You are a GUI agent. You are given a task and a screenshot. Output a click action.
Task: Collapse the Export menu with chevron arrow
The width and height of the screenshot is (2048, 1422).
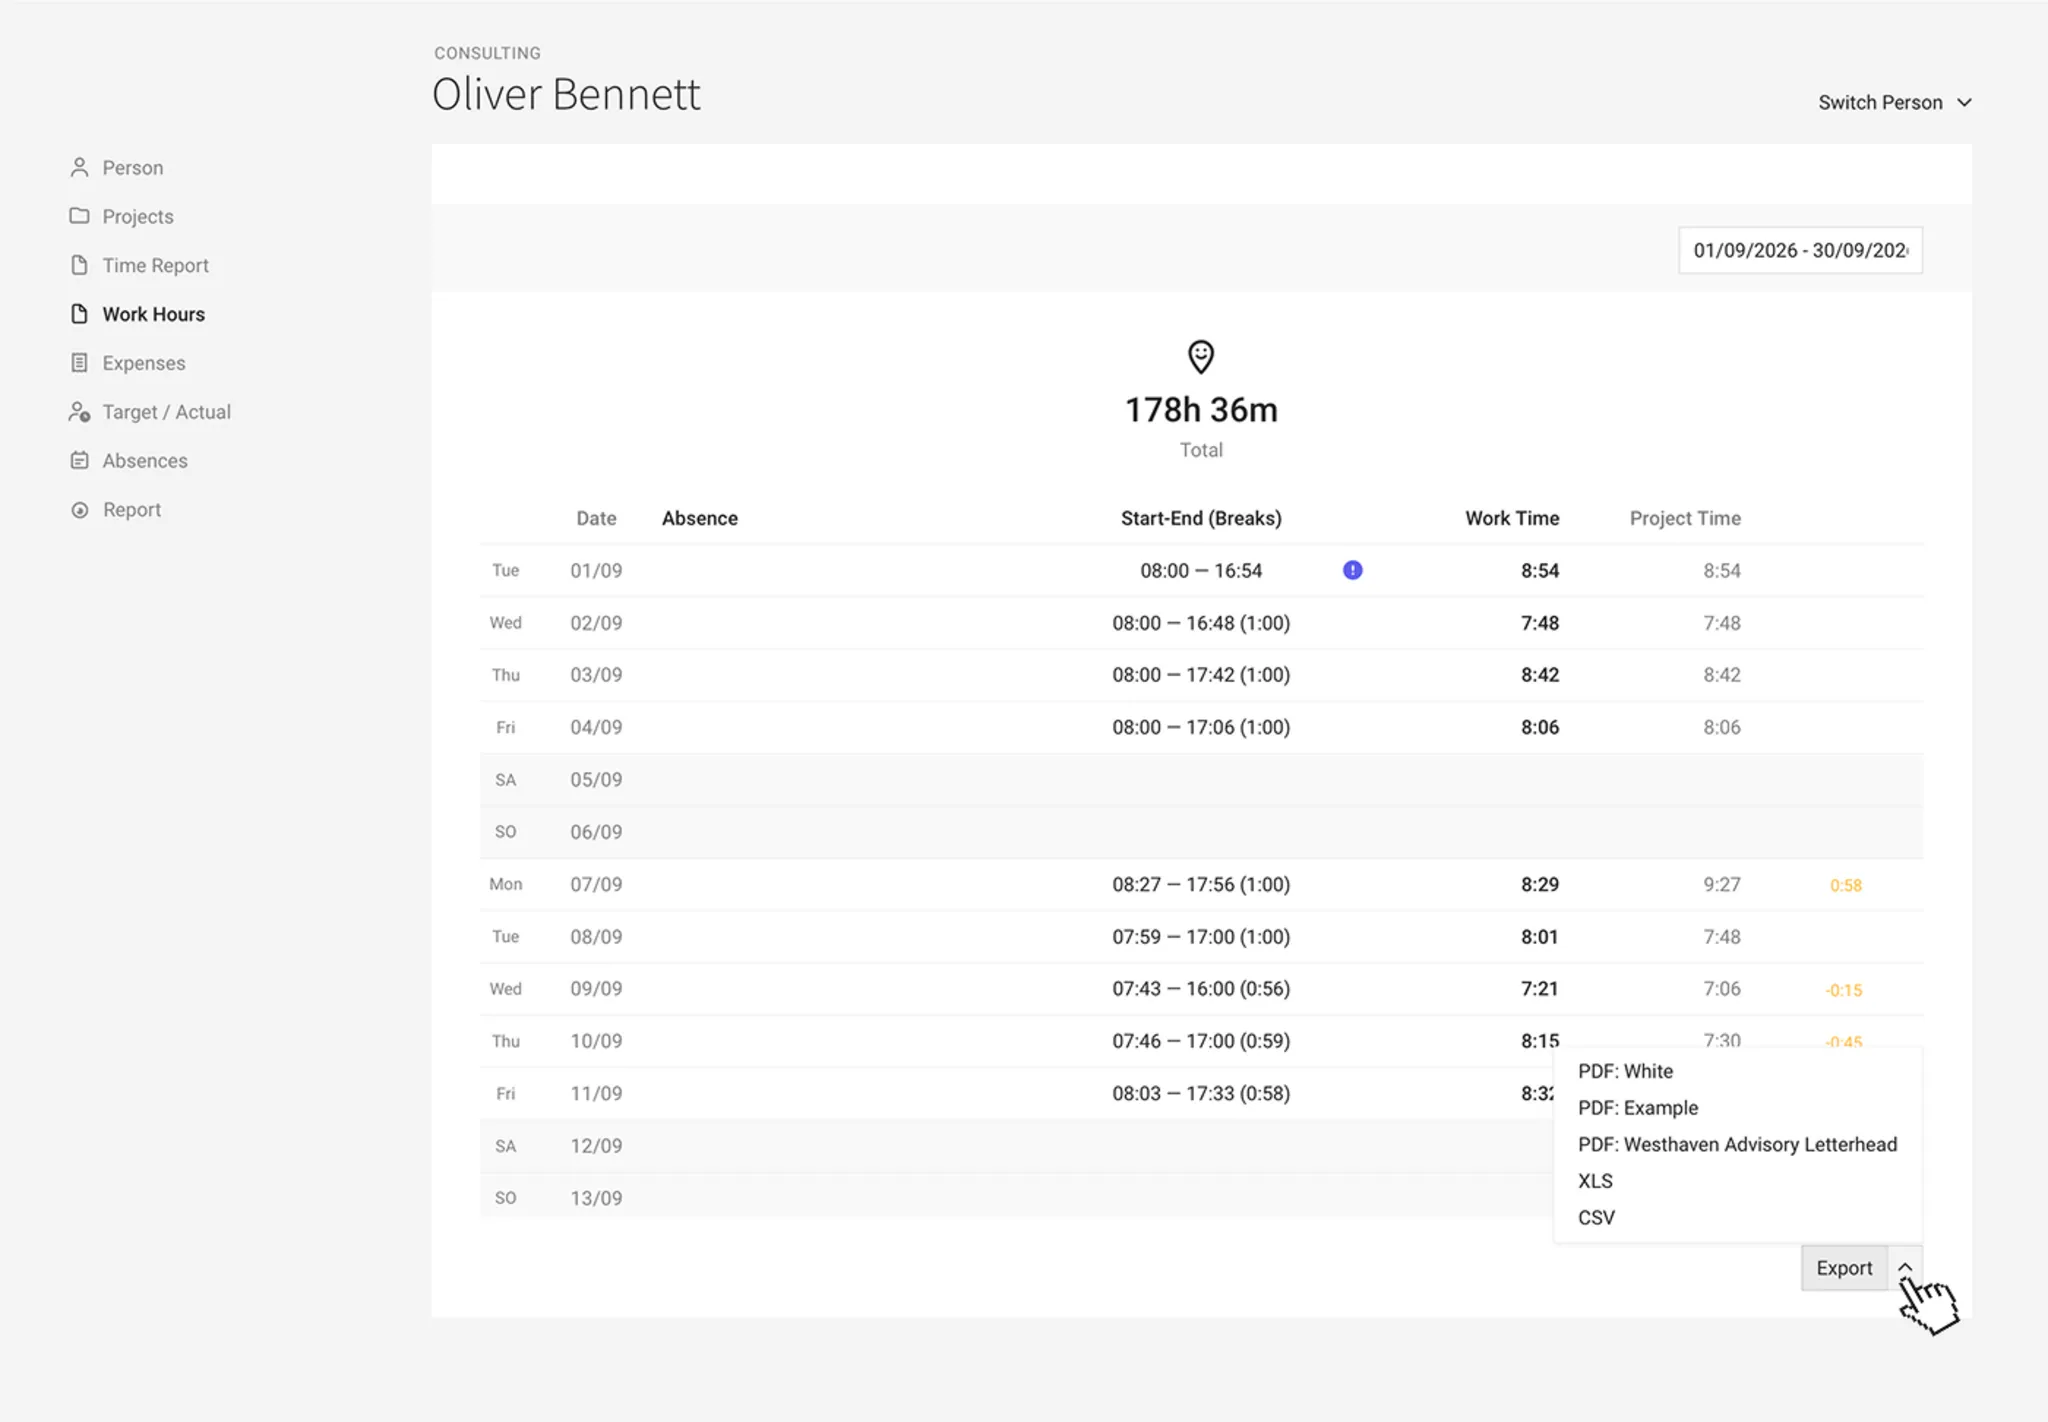tap(1905, 1268)
